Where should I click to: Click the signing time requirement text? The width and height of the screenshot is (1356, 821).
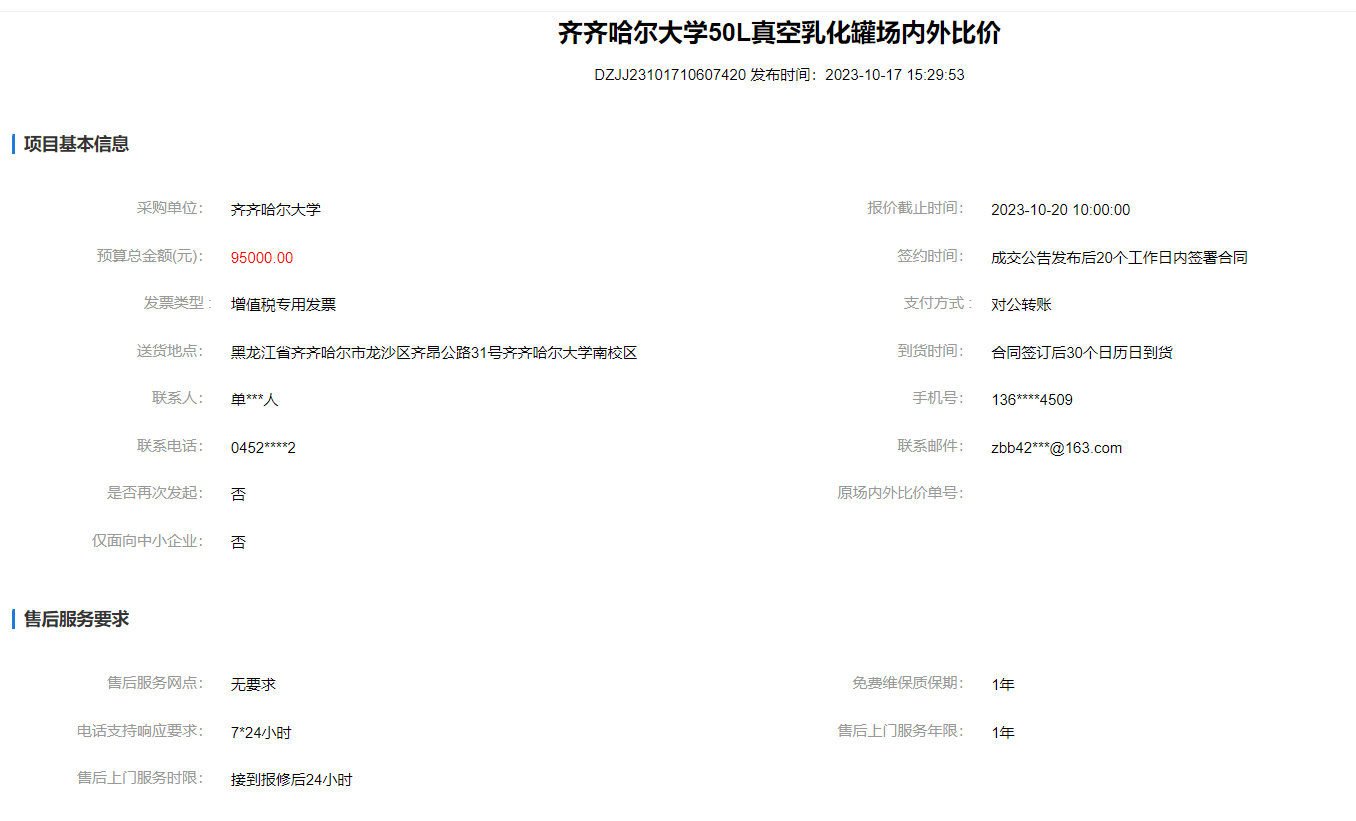coord(1119,258)
